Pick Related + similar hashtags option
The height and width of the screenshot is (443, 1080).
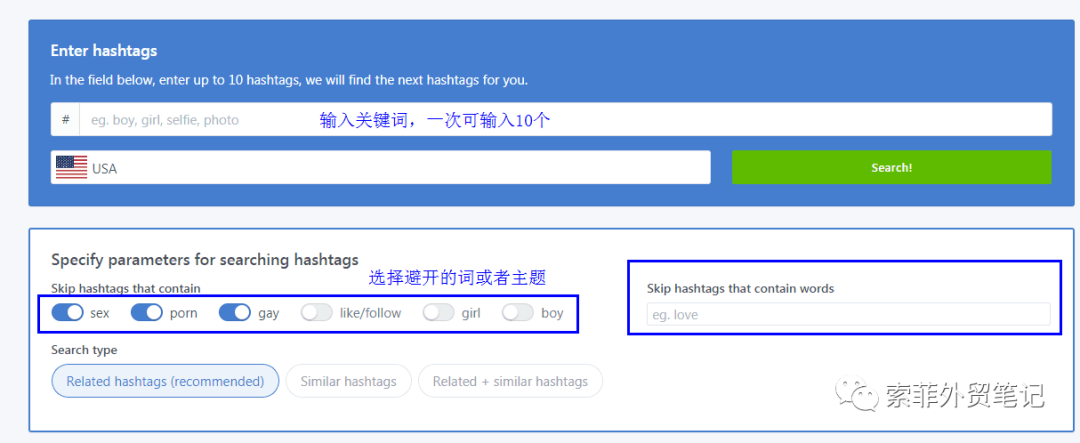[x=510, y=381]
